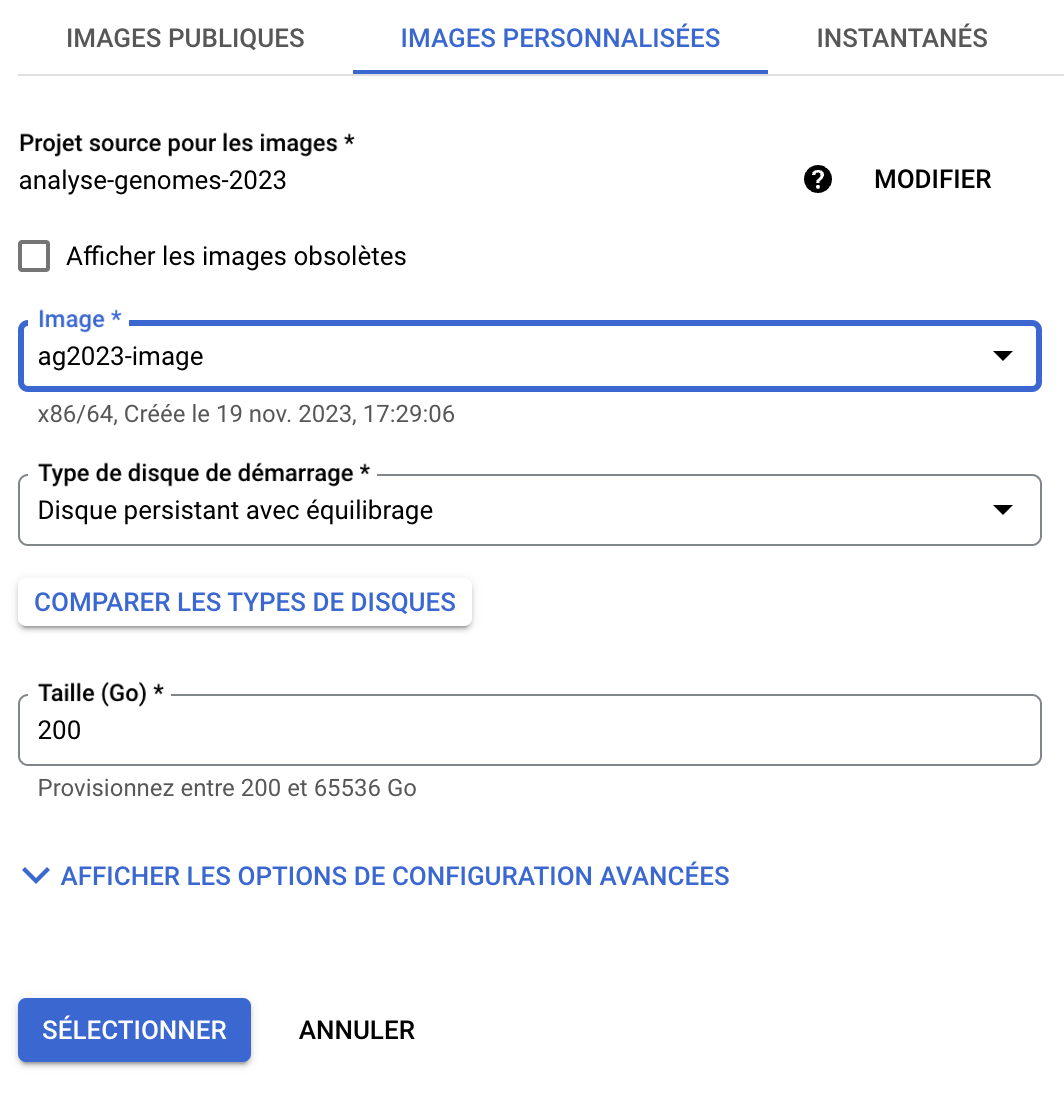Enable the 'Afficher les images obsolètes' checkbox

[x=34, y=256]
